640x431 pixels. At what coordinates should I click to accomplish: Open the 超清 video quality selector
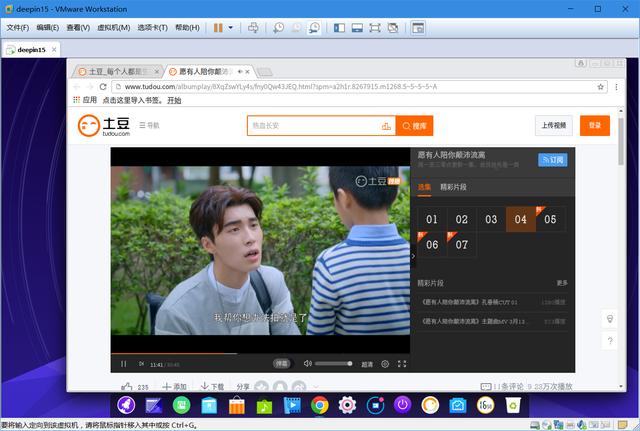pos(367,364)
